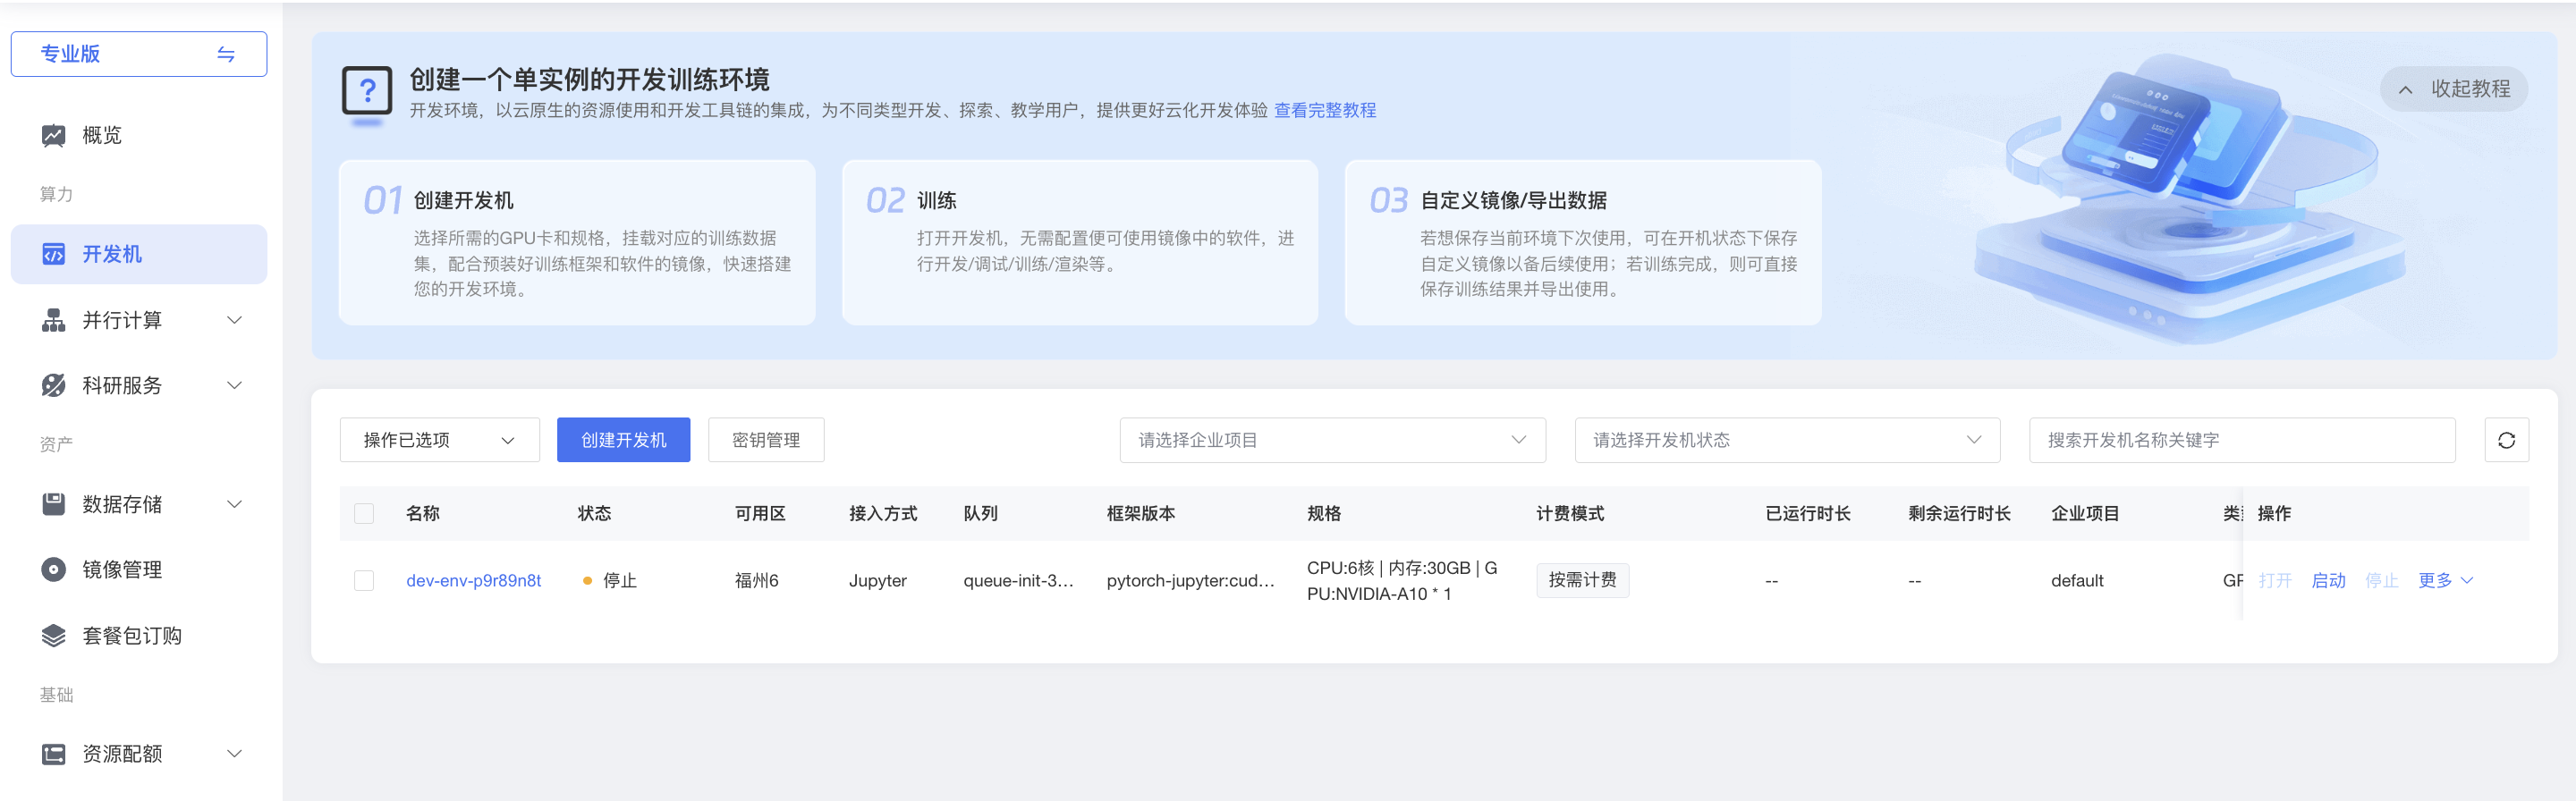Tick the select-all checkbox in table header
The height and width of the screenshot is (801, 2576).
point(364,513)
